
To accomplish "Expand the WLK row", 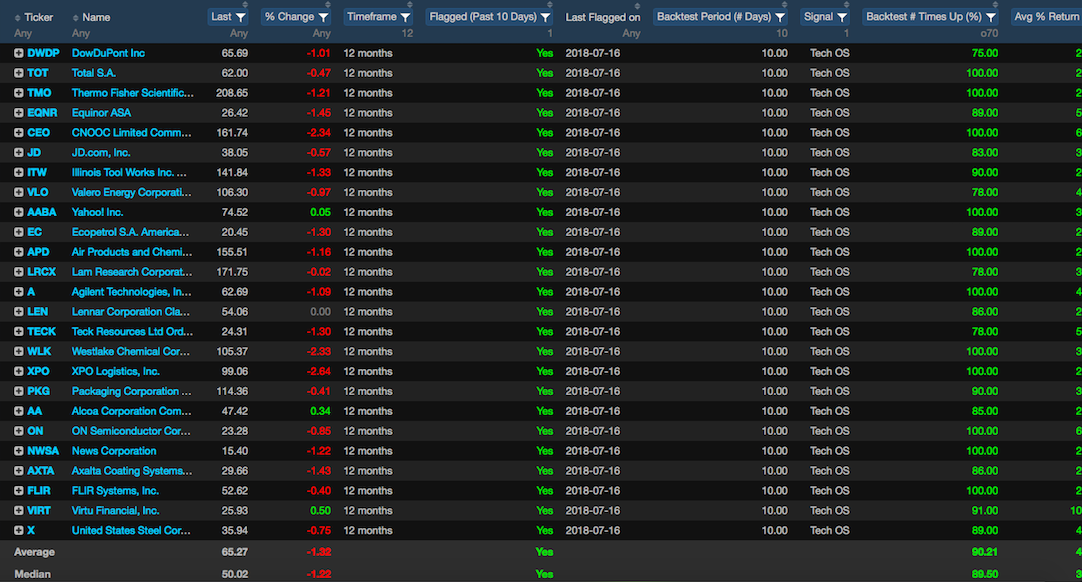I will (x=19, y=351).
